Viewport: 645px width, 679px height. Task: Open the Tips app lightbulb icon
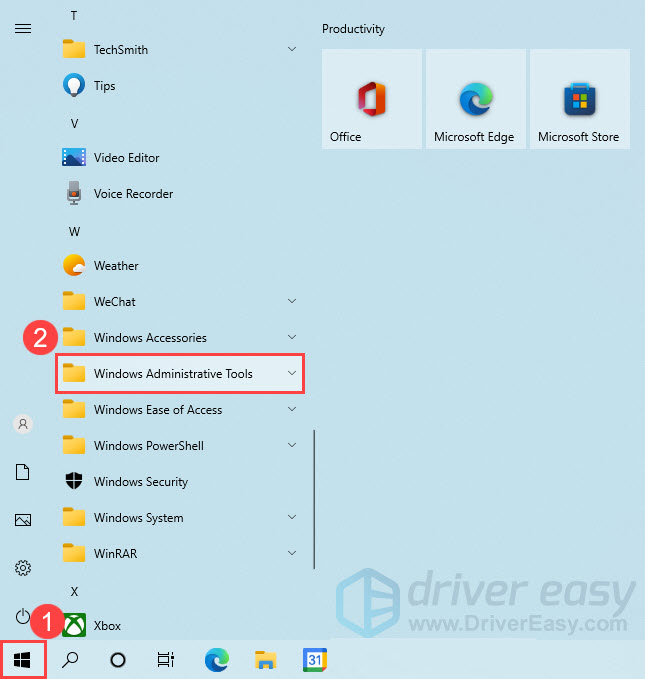pos(74,85)
